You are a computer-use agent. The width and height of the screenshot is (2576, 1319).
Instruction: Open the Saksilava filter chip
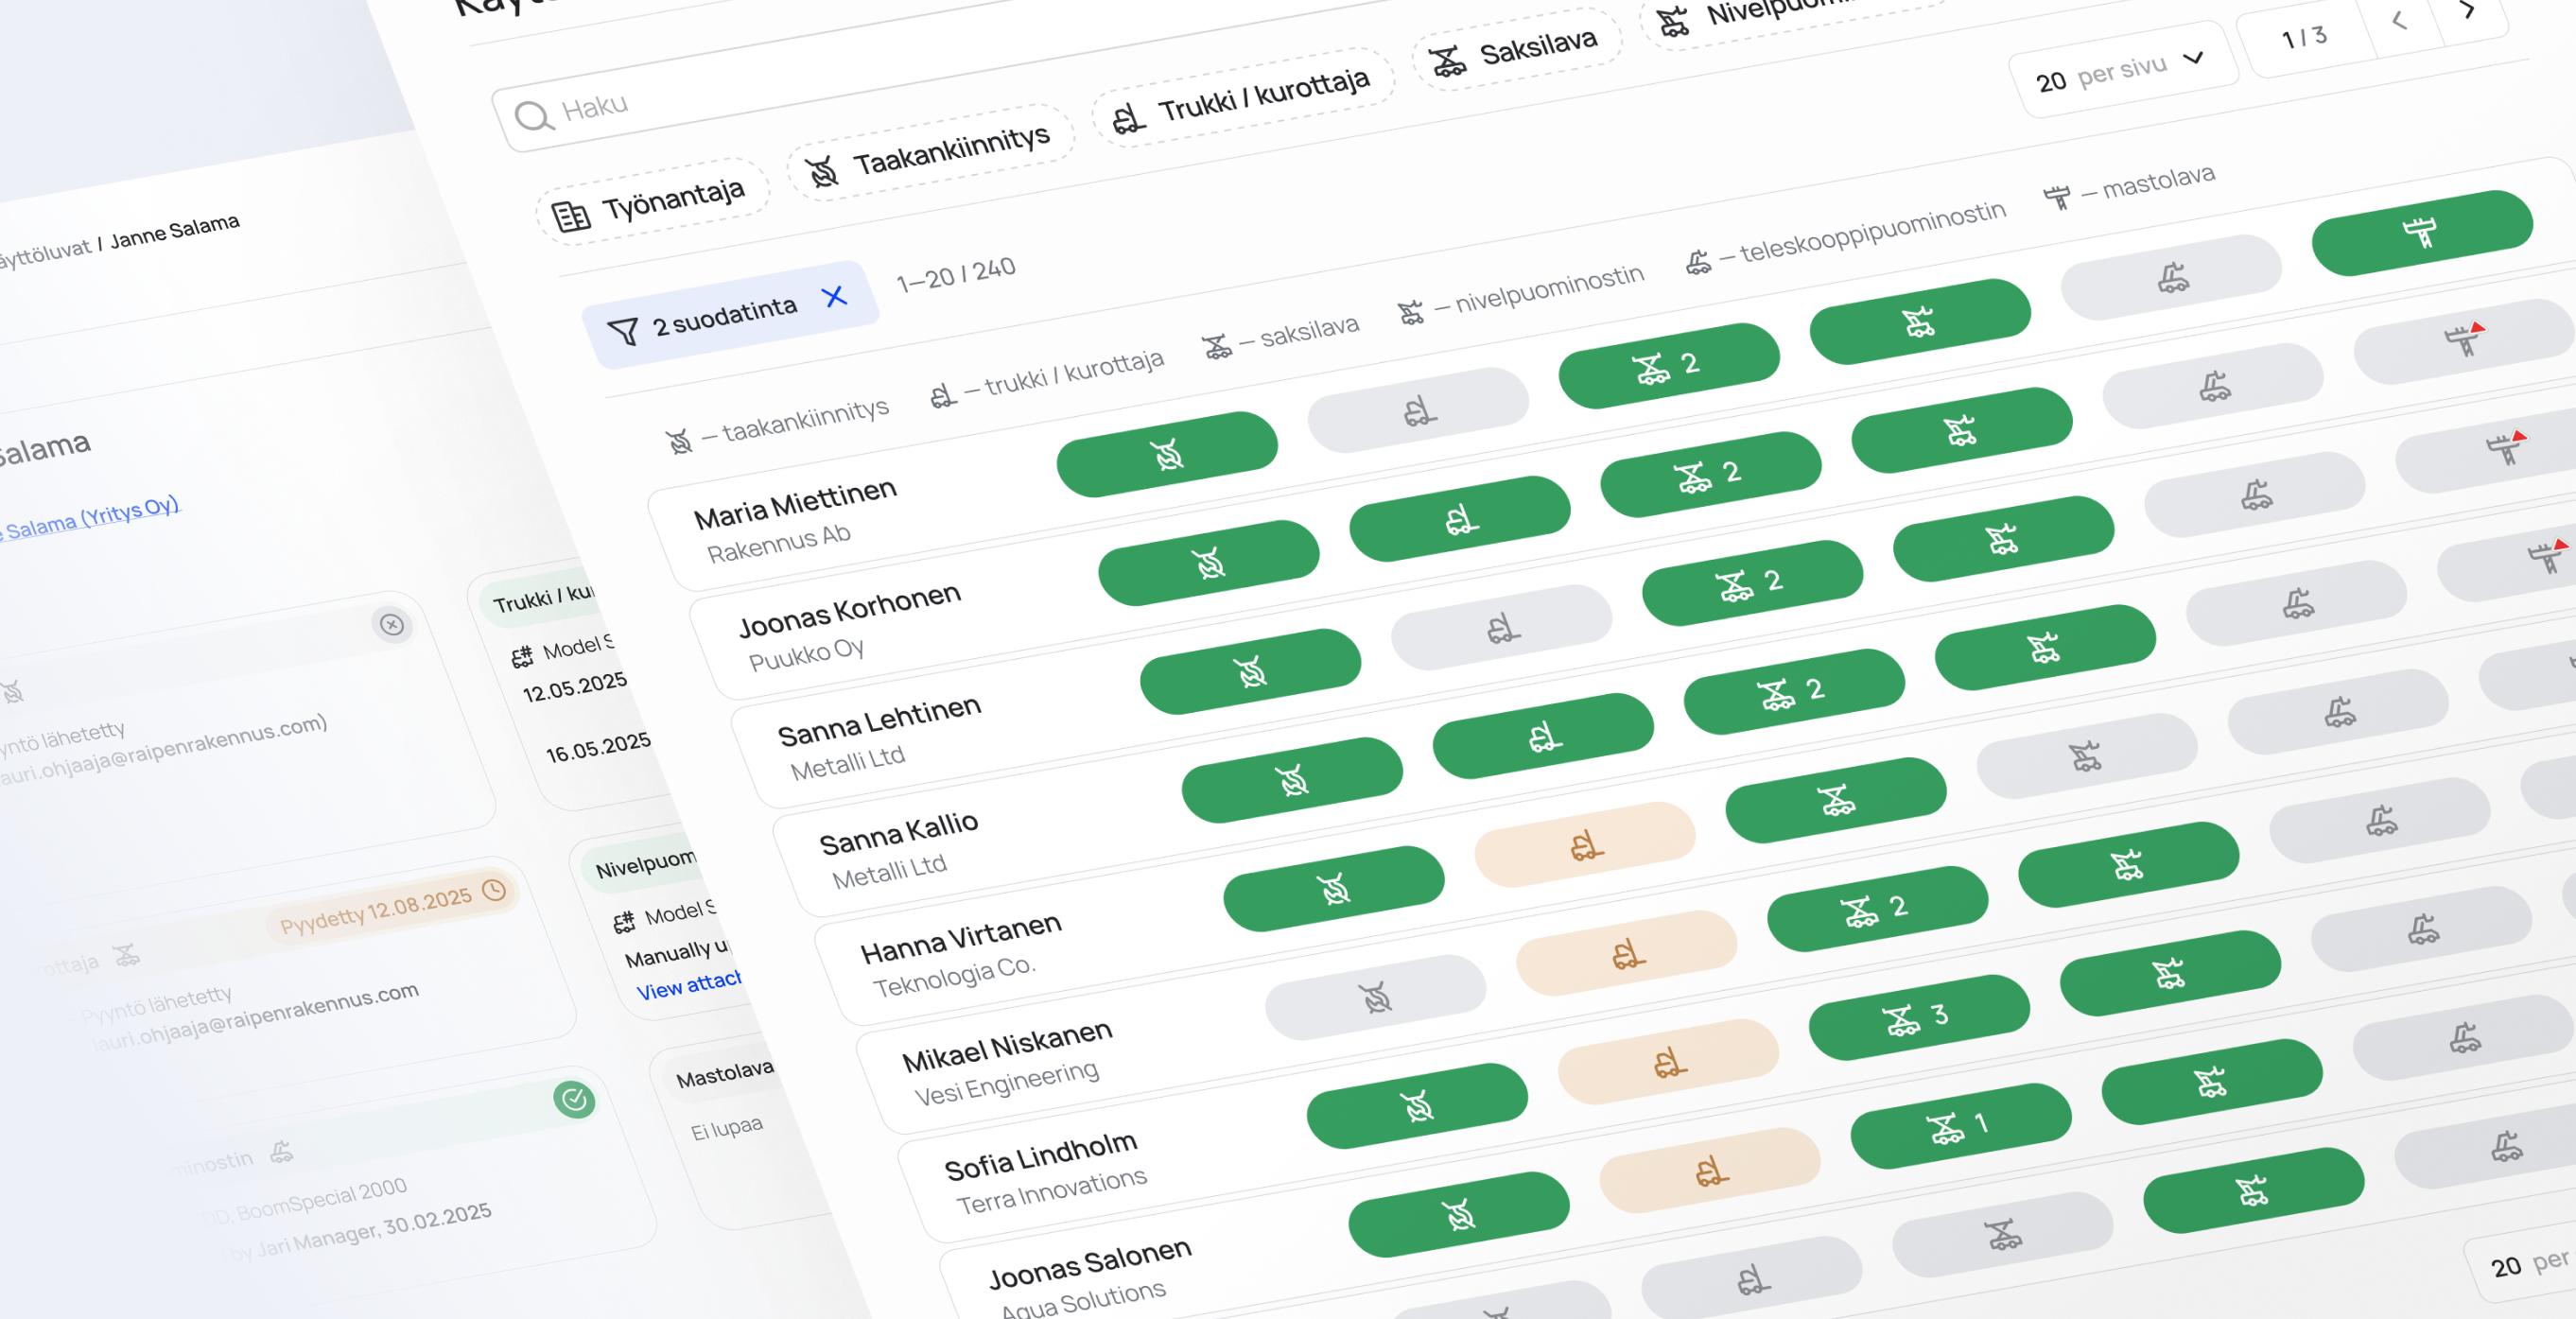(1518, 50)
